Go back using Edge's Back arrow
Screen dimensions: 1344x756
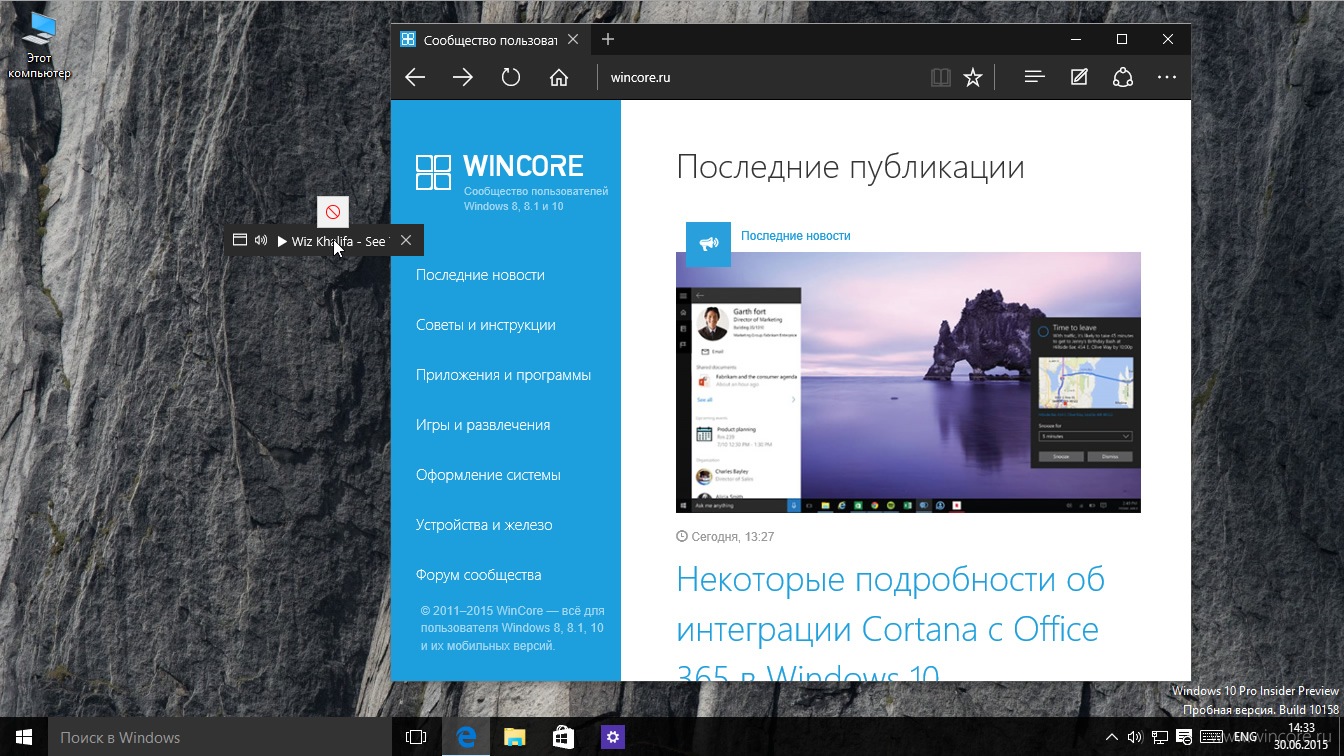(415, 77)
